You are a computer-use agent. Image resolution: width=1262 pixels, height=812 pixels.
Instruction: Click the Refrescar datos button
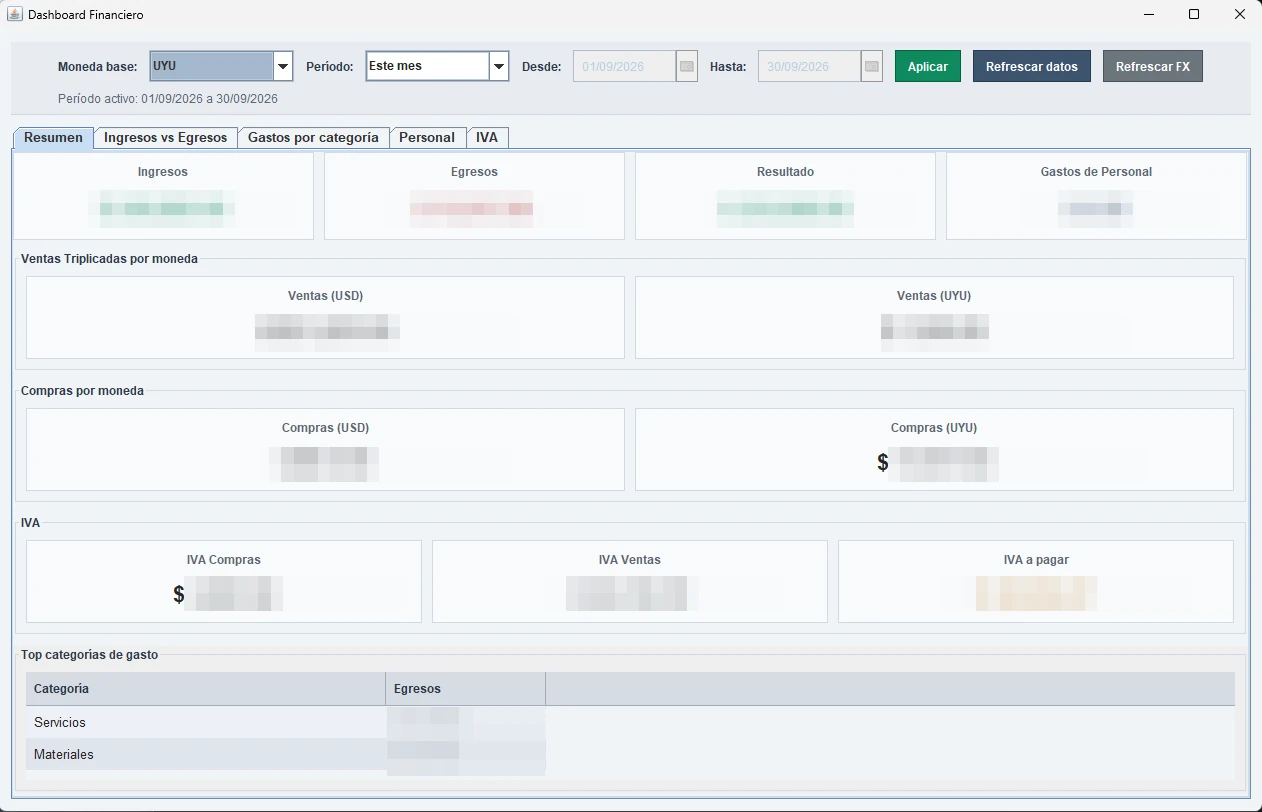(1032, 66)
